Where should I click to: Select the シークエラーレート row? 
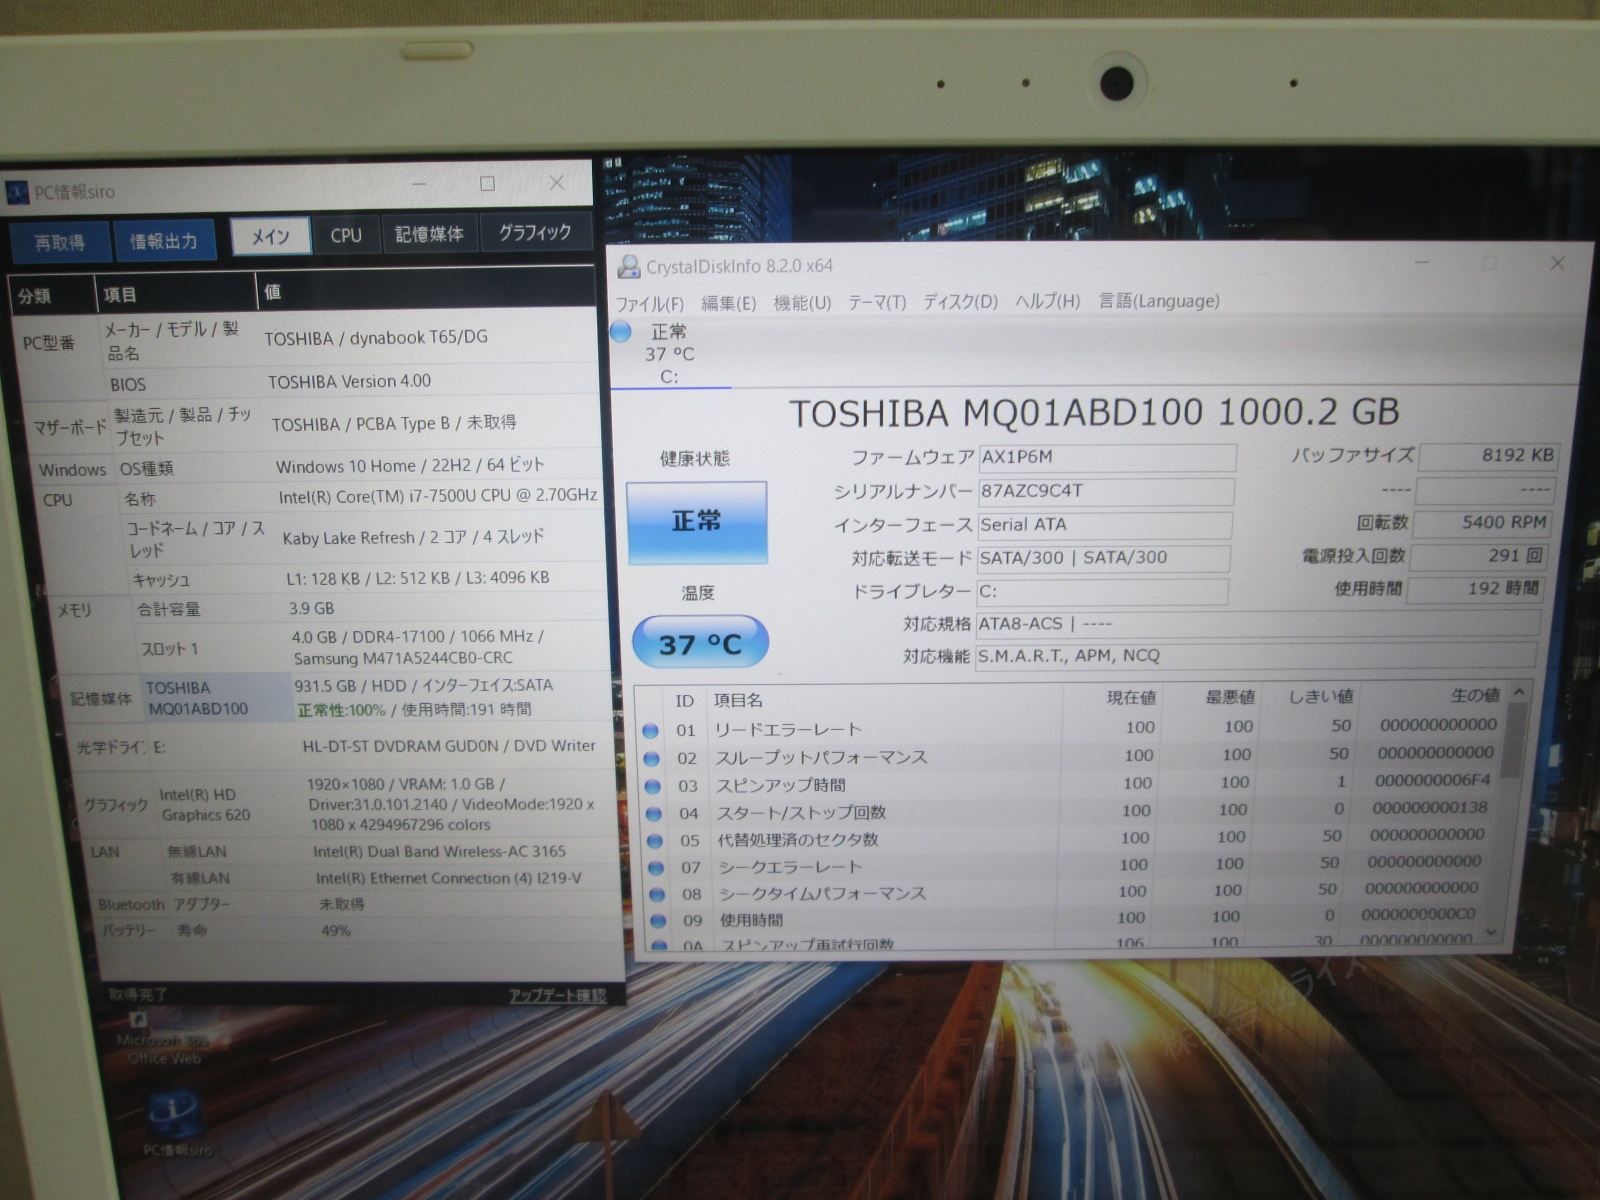pyautogui.click(x=1070, y=864)
